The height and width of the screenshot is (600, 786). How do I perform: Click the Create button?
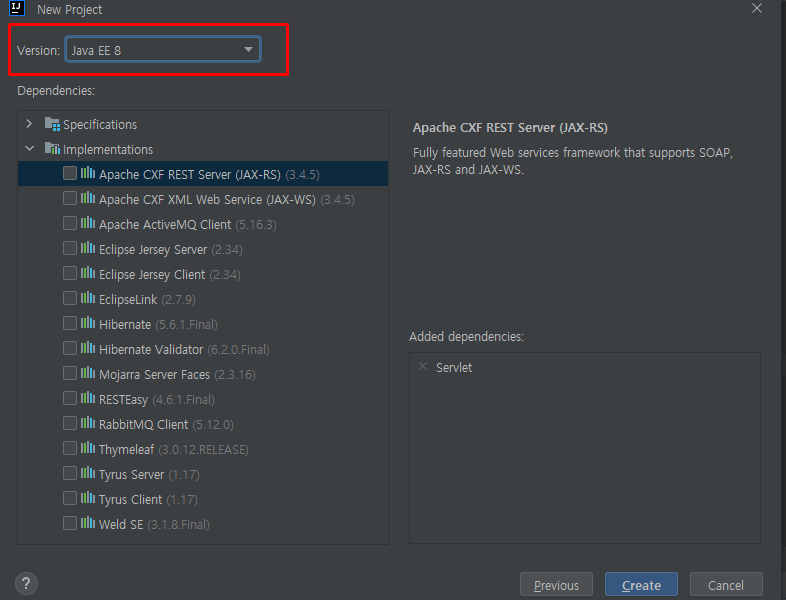pyautogui.click(x=641, y=585)
